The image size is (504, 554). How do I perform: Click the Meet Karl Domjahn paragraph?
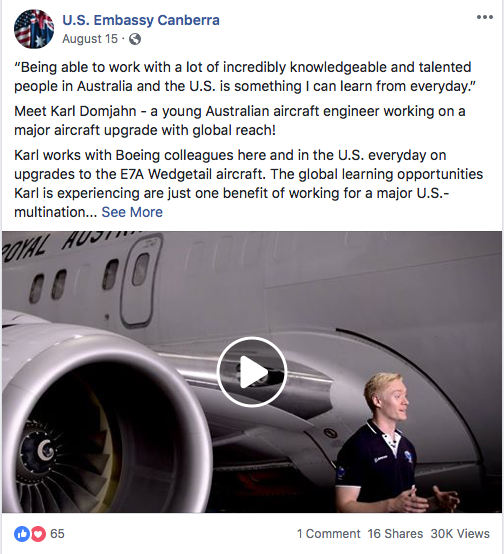pos(240,120)
